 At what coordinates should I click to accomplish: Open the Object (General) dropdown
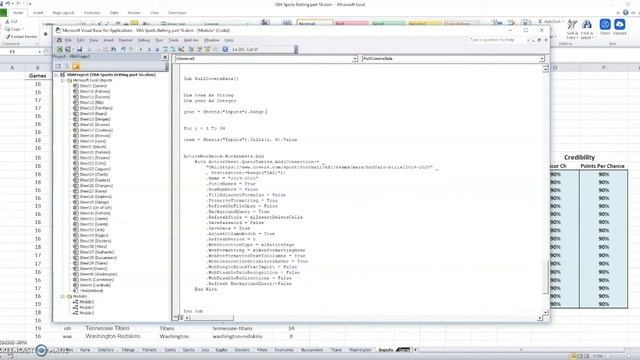point(355,59)
